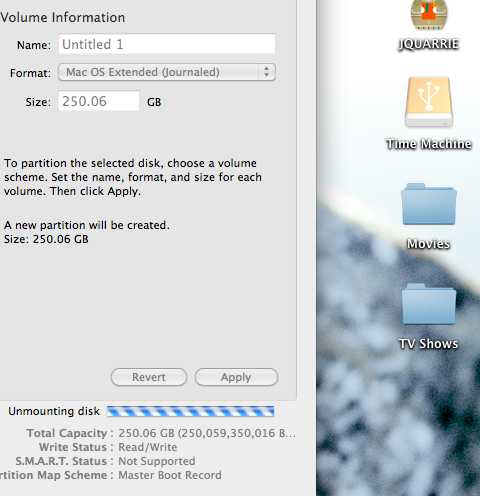This screenshot has width=480, height=496.
Task: Click the Revert button
Action: click(x=149, y=377)
